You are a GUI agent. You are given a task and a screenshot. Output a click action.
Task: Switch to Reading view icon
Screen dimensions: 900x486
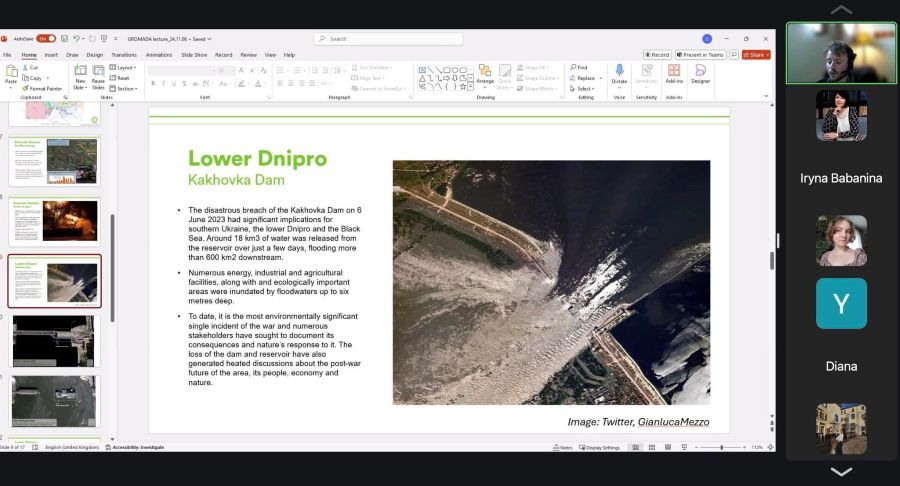[x=668, y=448]
